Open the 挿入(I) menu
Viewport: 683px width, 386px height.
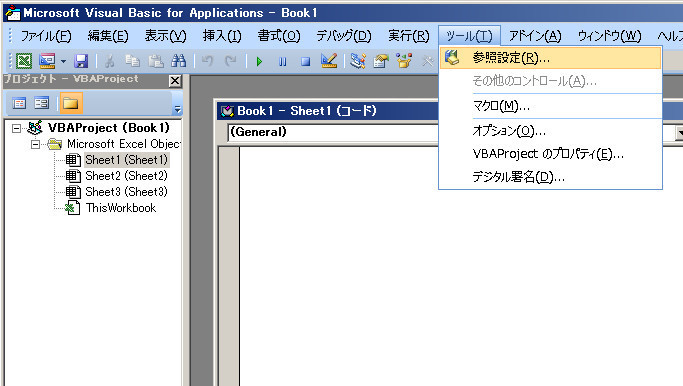tap(222, 36)
